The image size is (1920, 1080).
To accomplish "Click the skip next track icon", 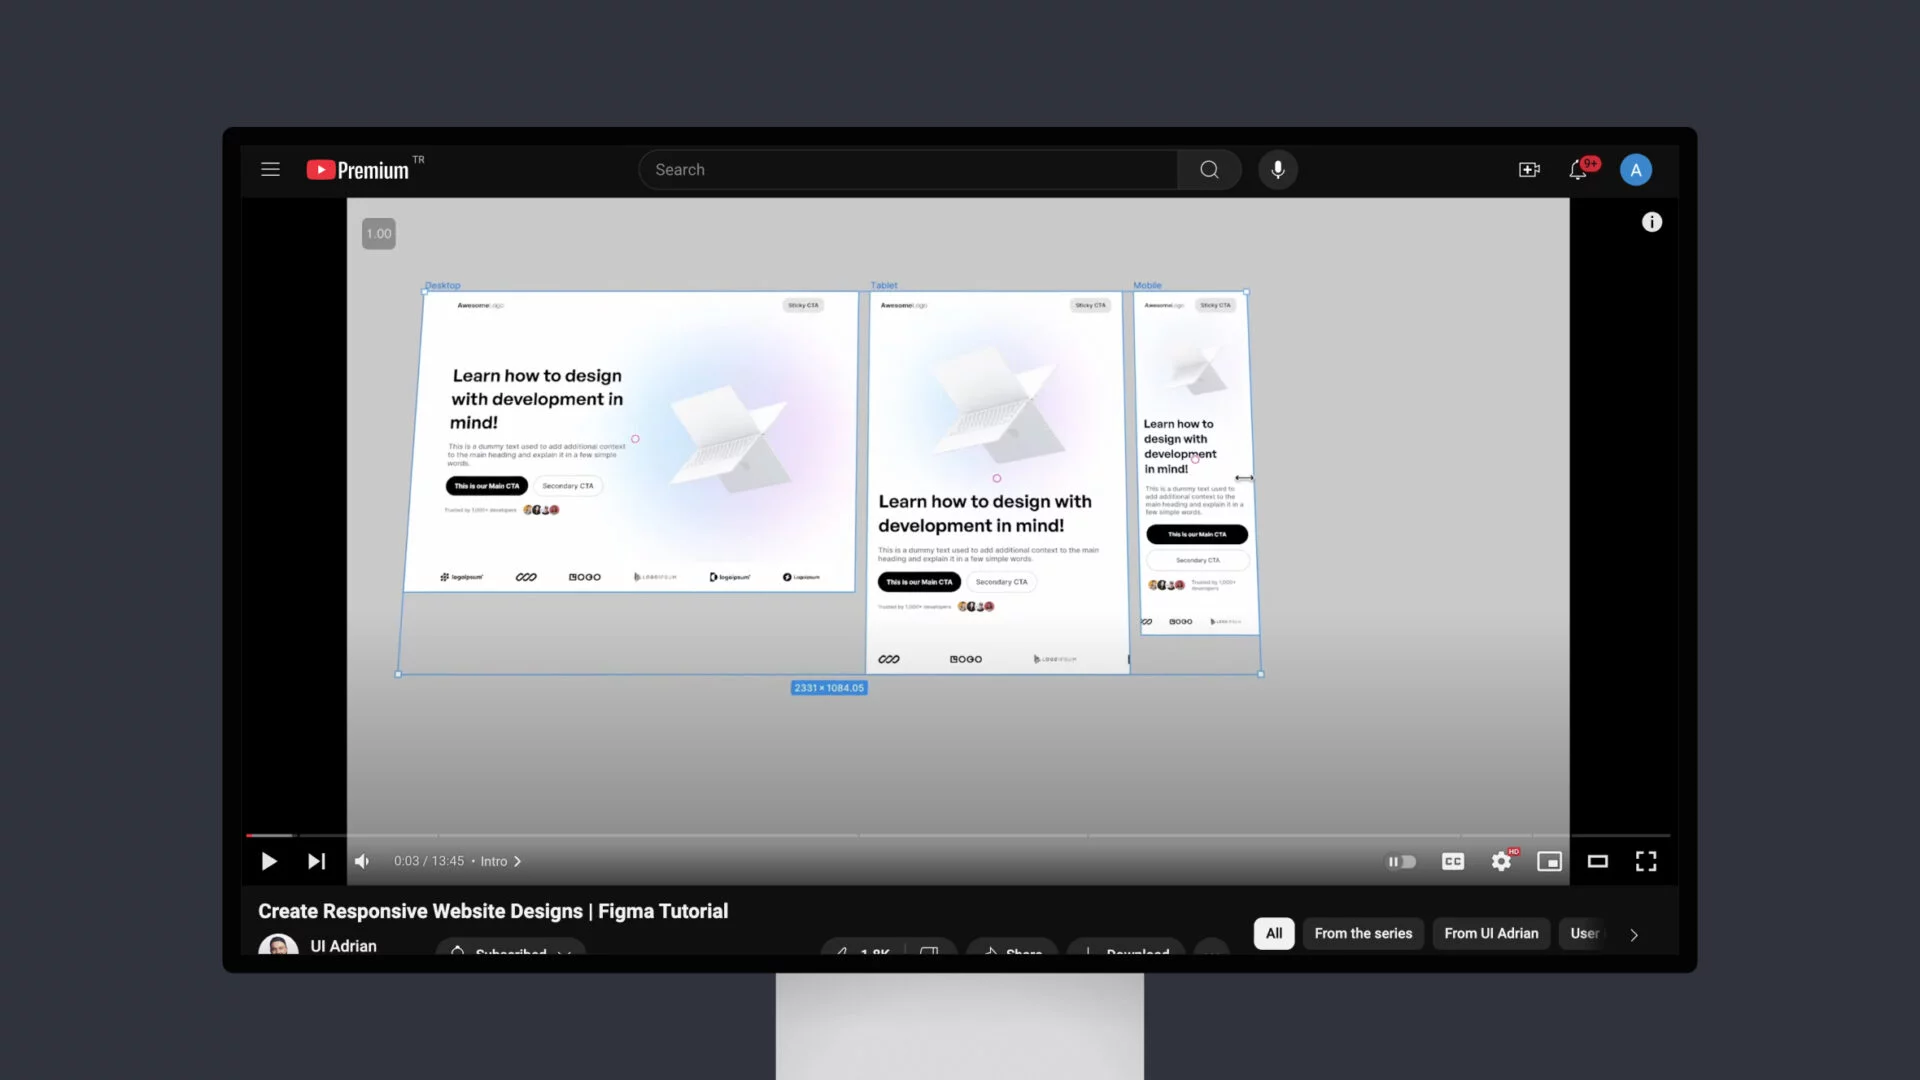I will pos(316,861).
